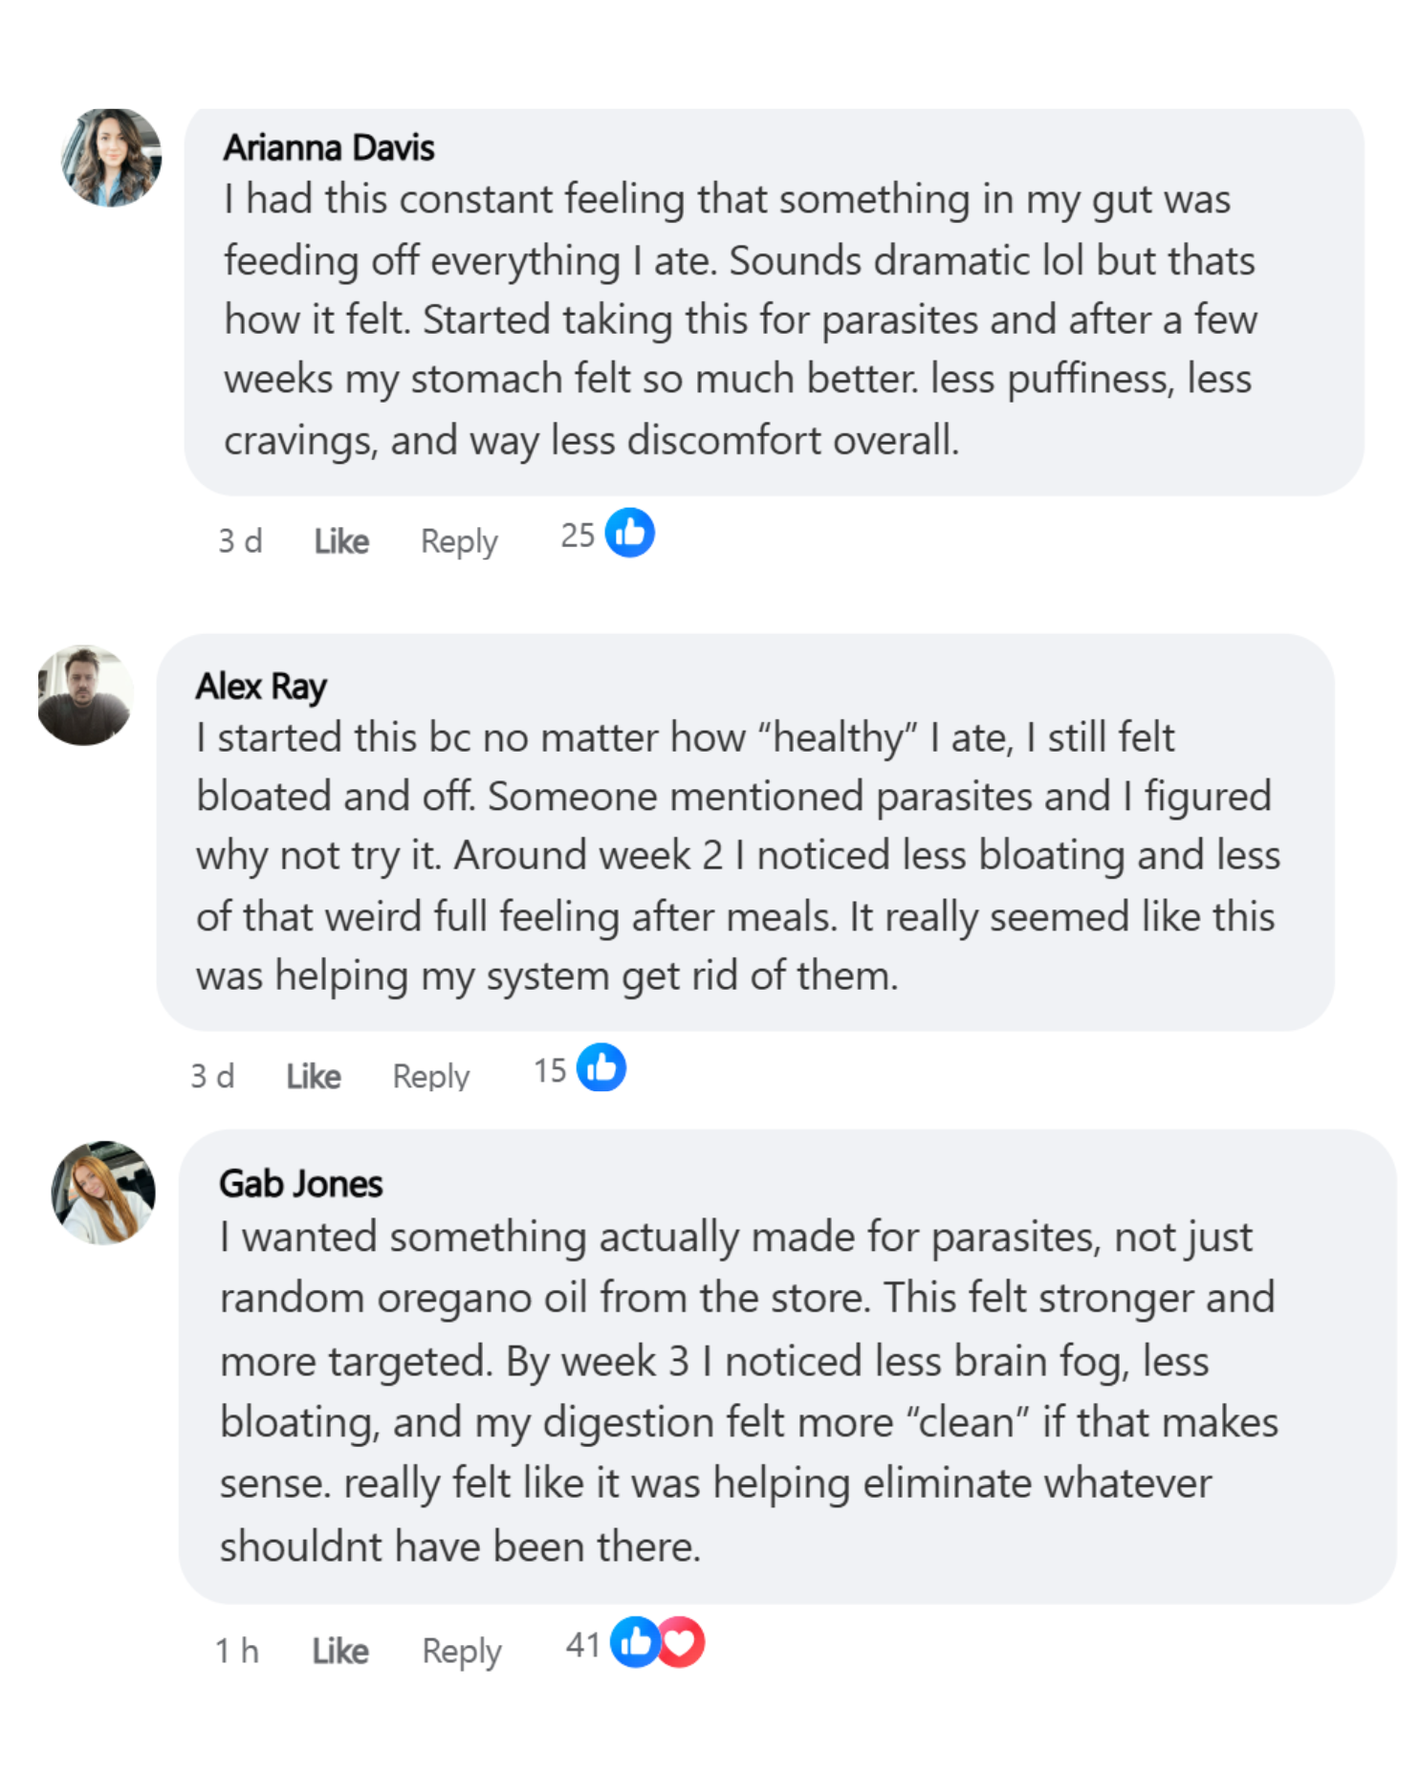Click the thumbs-up reaction icon on Alex Ray's comment

[601, 1067]
